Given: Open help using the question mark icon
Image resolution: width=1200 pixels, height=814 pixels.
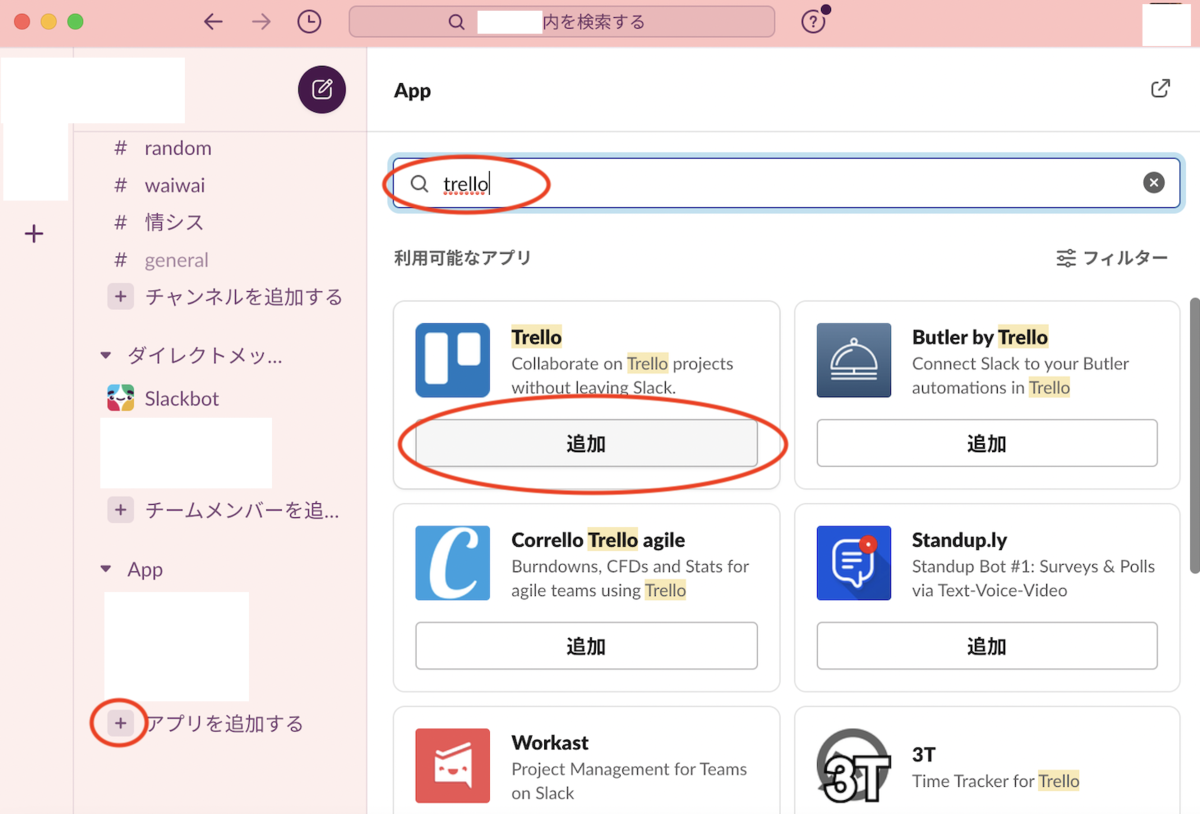Looking at the screenshot, I should coord(813,21).
